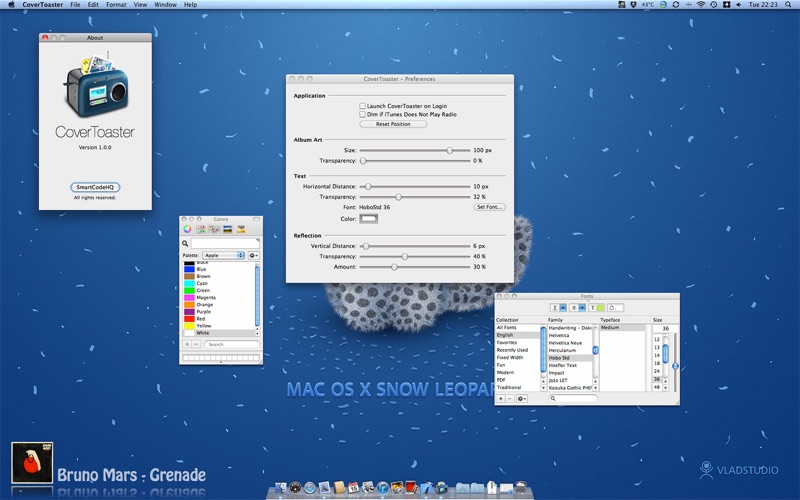
Task: Select font size 24 in Size list
Action: (657, 371)
